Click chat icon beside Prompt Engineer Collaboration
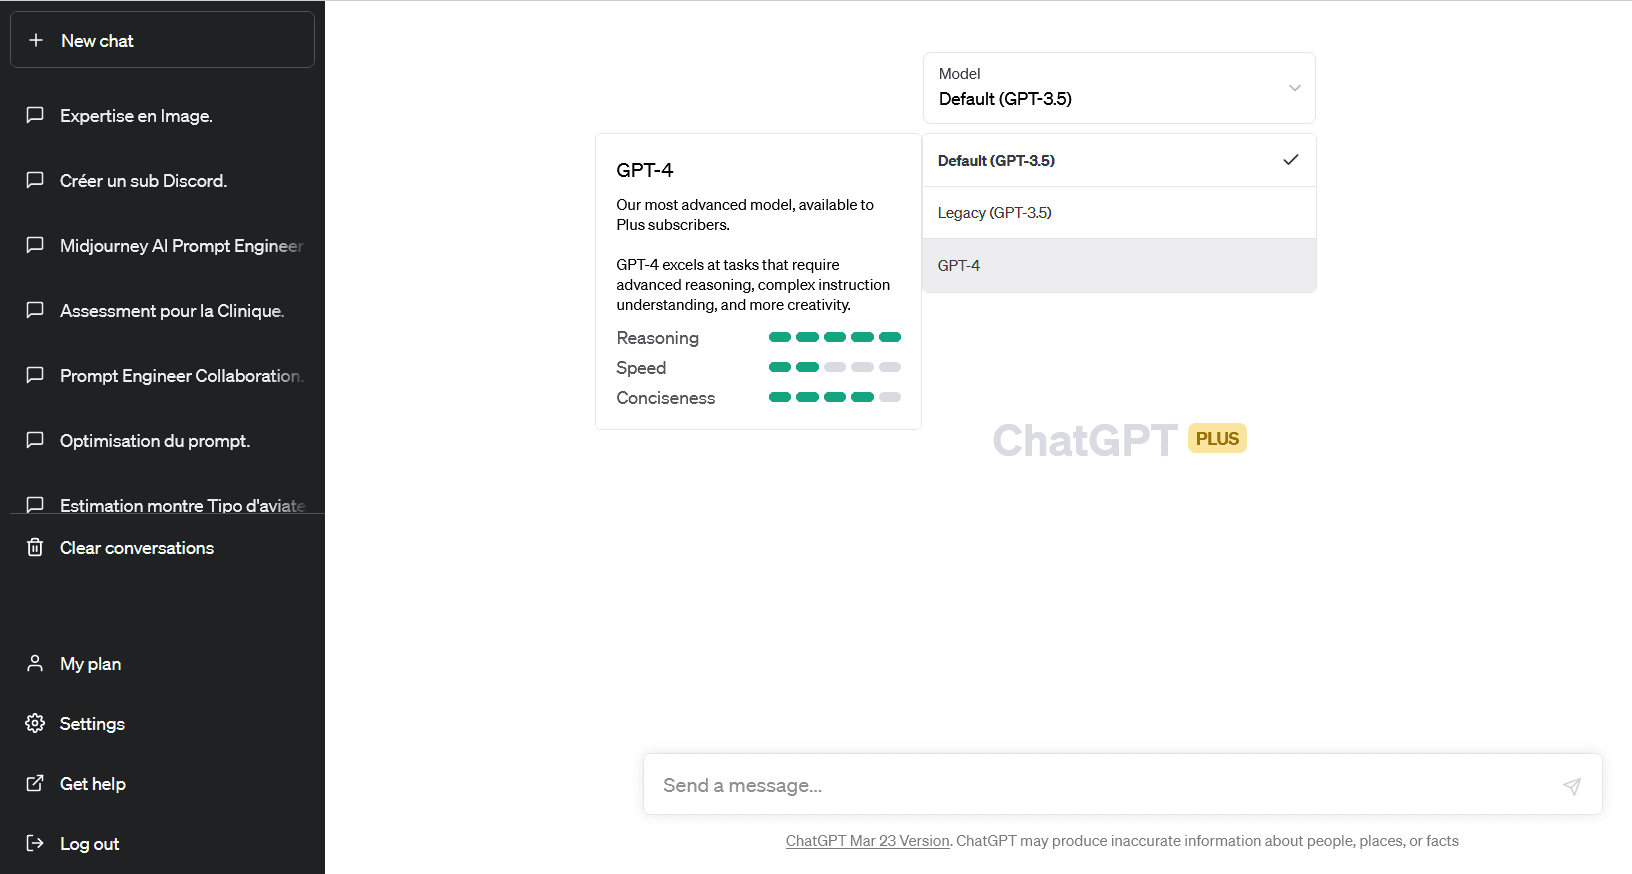Viewport: 1632px width, 874px height. (x=35, y=375)
